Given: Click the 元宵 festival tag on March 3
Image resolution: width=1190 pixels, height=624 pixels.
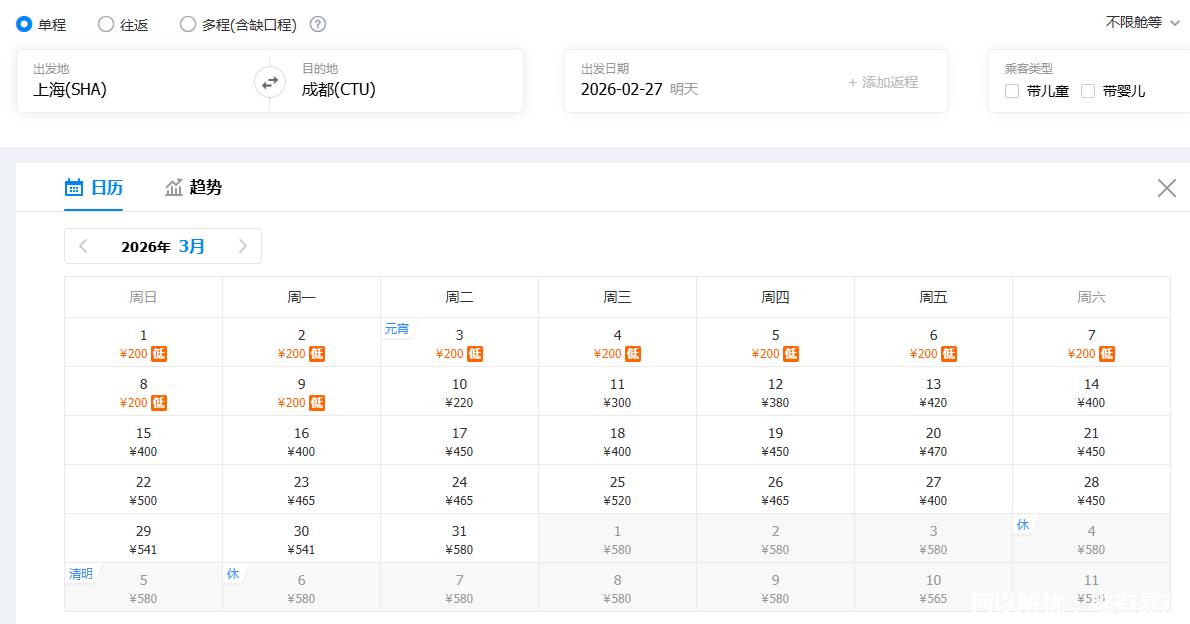Looking at the screenshot, I should (397, 329).
